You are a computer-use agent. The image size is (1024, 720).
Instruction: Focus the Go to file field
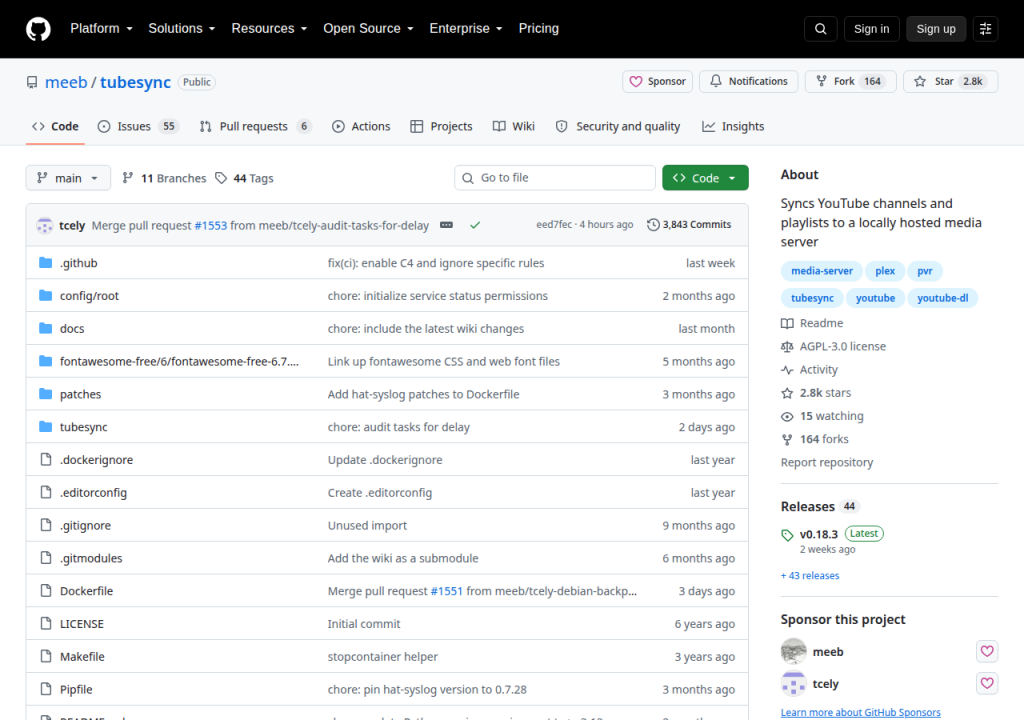[x=555, y=178]
